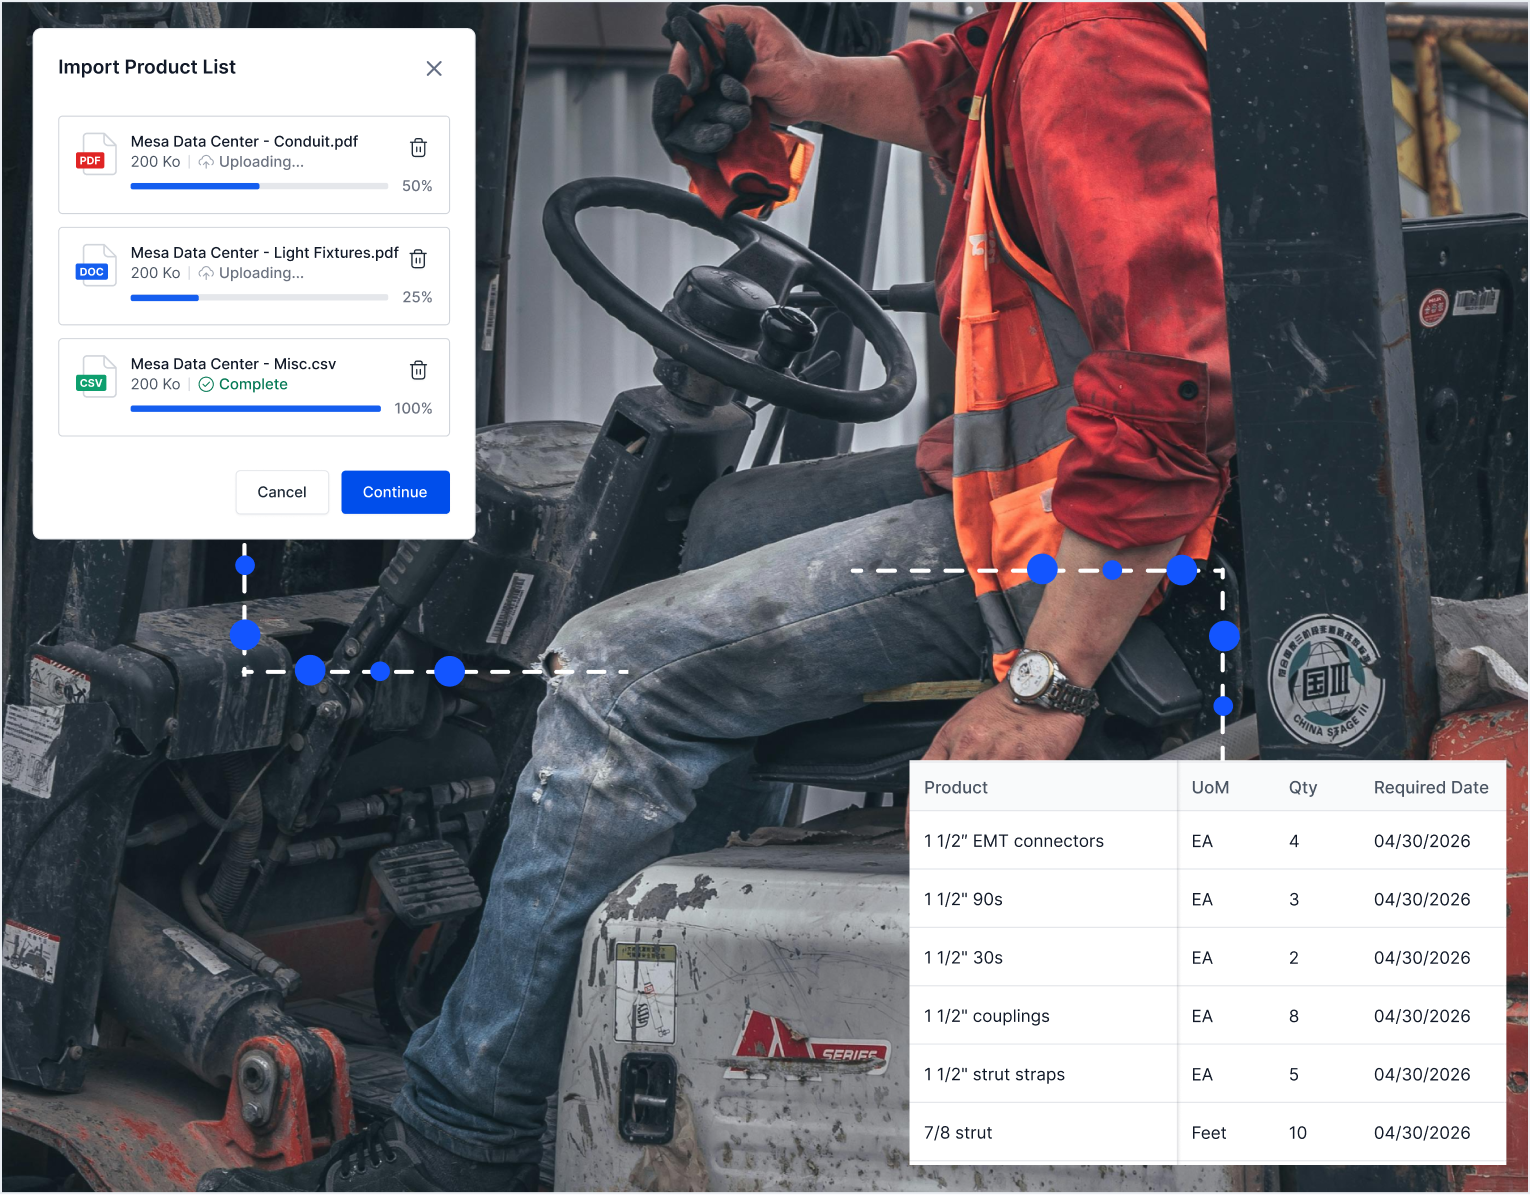Click the Conduit.pdf 50% progress bar
This screenshot has width=1530, height=1195.
259,186
